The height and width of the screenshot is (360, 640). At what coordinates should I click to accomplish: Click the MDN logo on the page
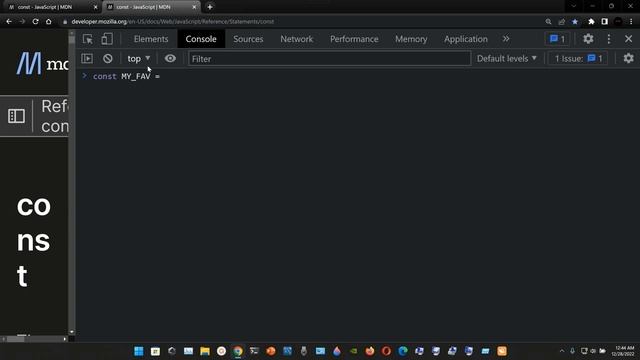42,64
